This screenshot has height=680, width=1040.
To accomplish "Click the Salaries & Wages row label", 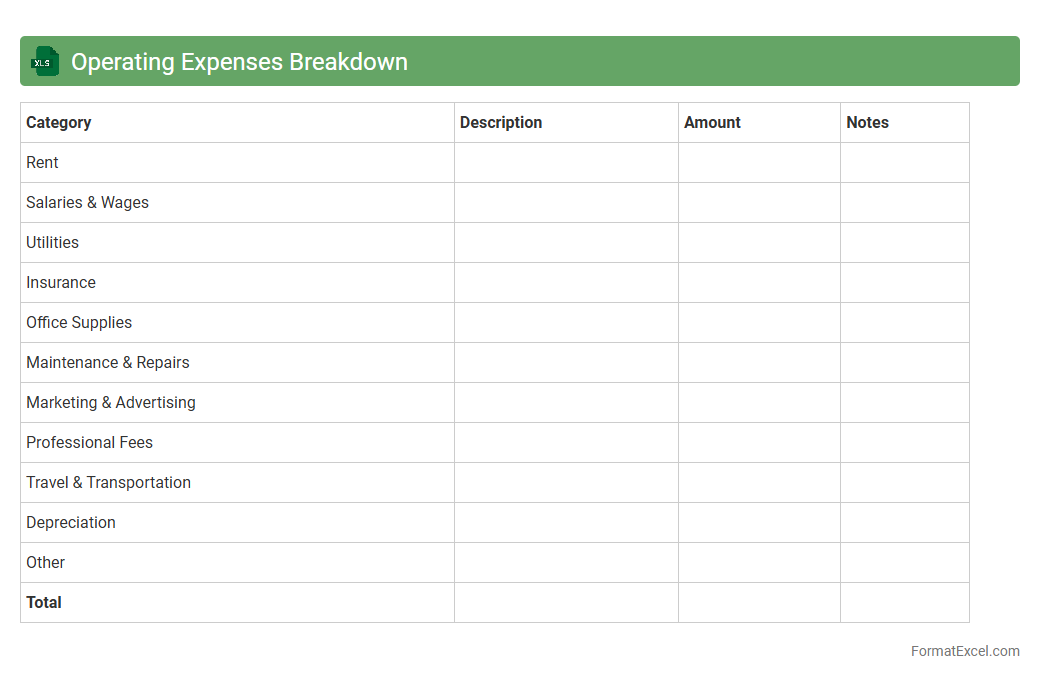I will (88, 203).
